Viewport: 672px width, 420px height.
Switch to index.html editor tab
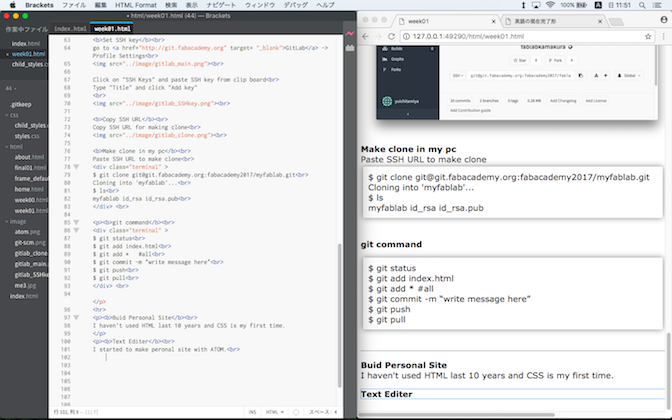[70, 29]
